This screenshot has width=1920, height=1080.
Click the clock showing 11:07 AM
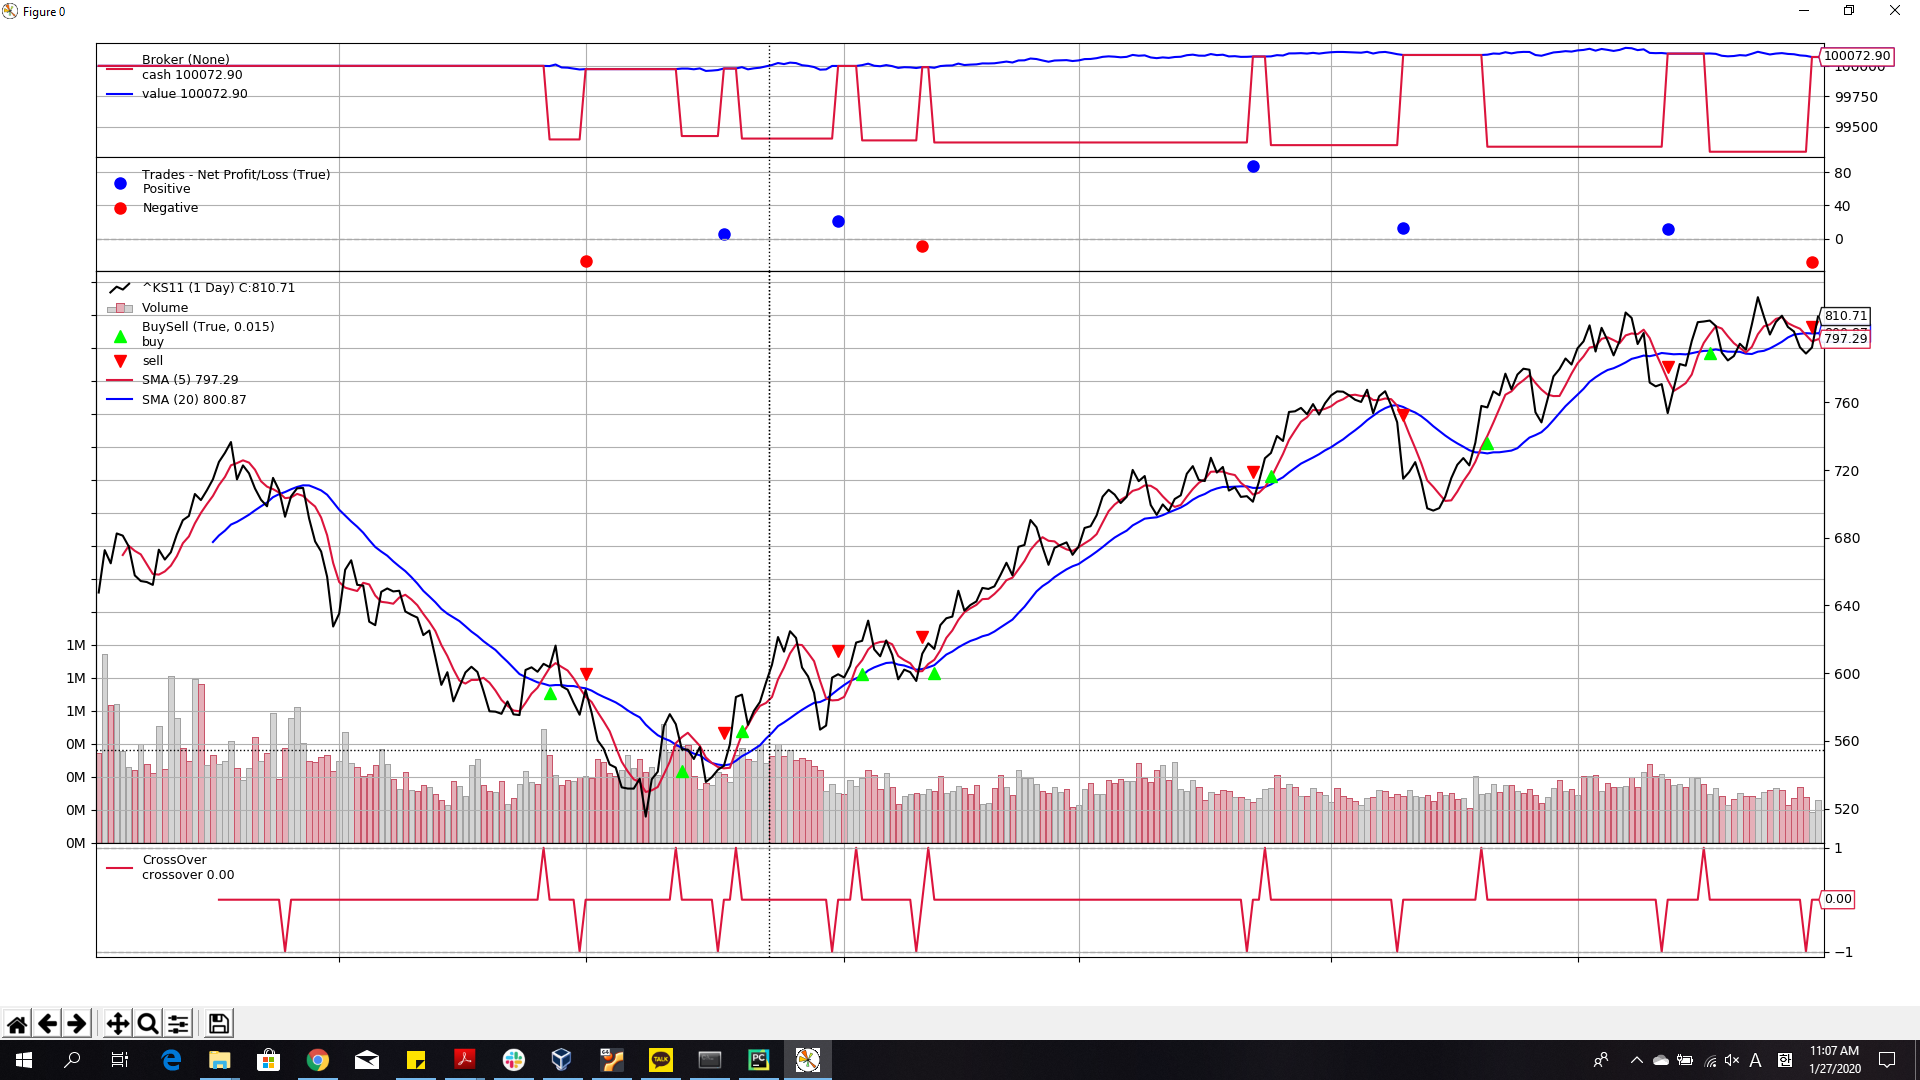[1834, 1059]
